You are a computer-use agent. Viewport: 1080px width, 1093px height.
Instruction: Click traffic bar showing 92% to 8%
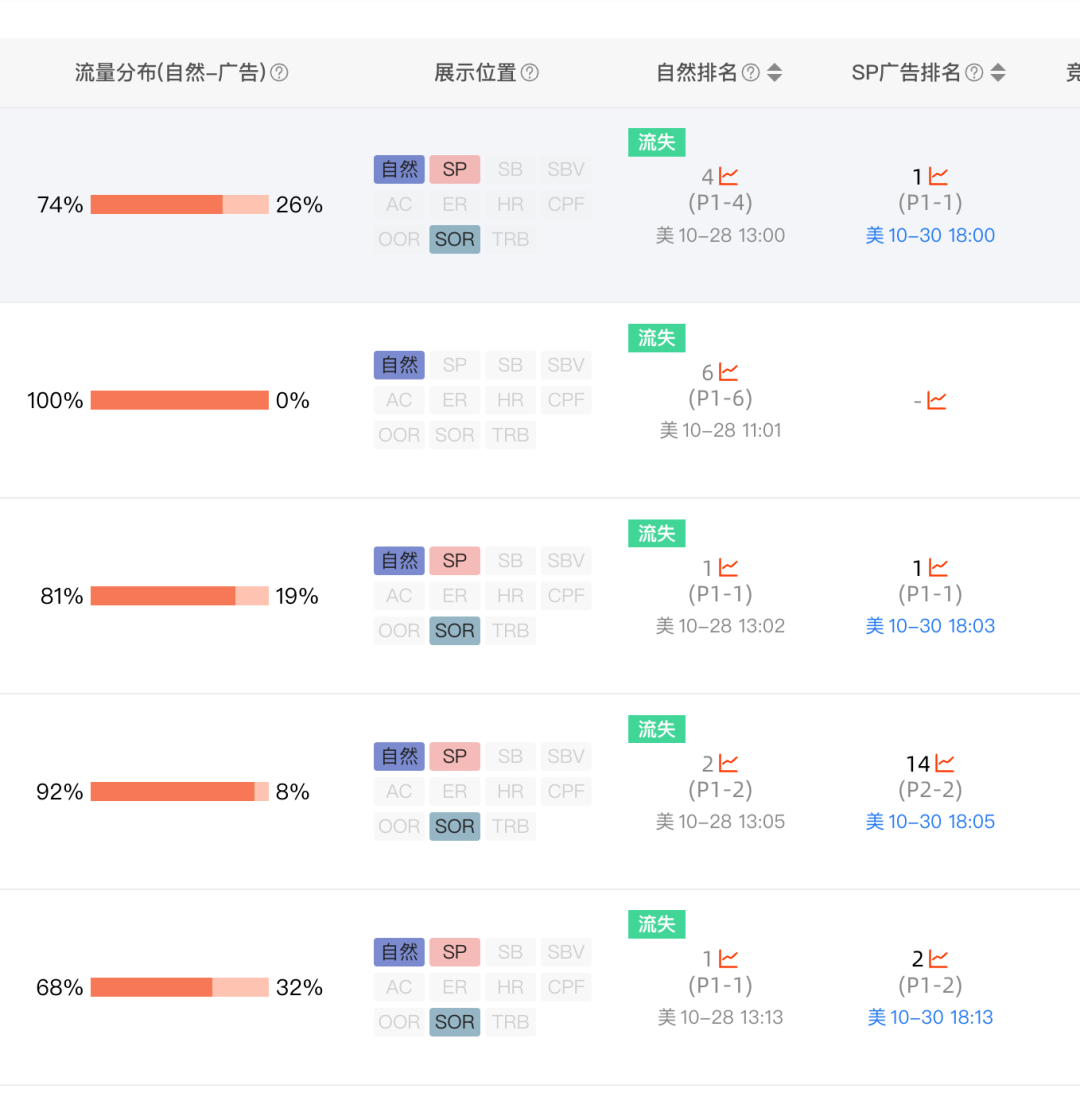179,792
